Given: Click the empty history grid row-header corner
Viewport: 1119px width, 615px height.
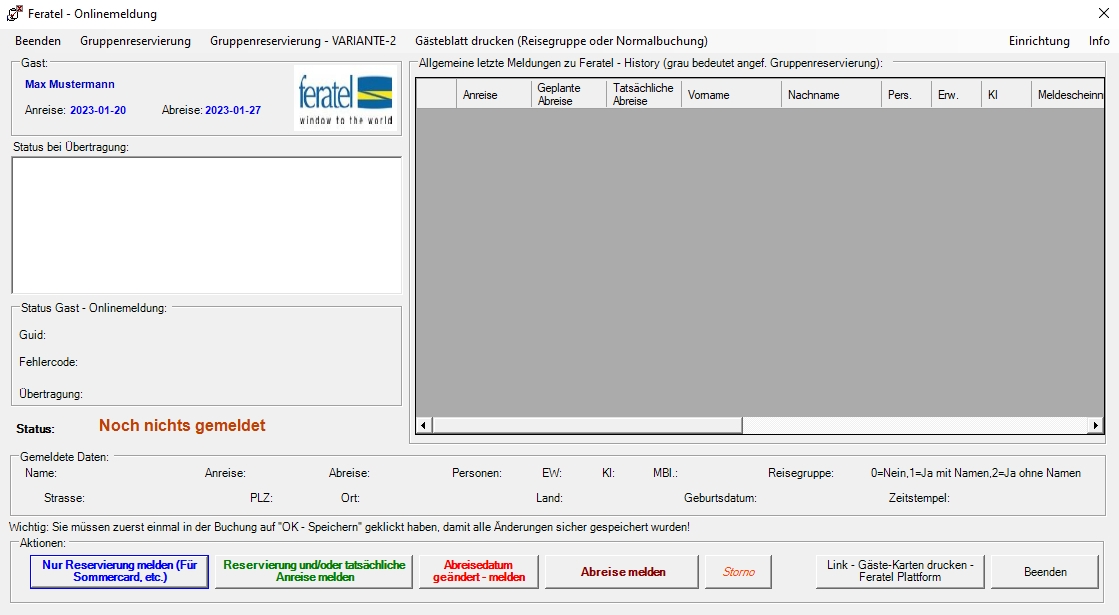Looking at the screenshot, I should tap(436, 94).
